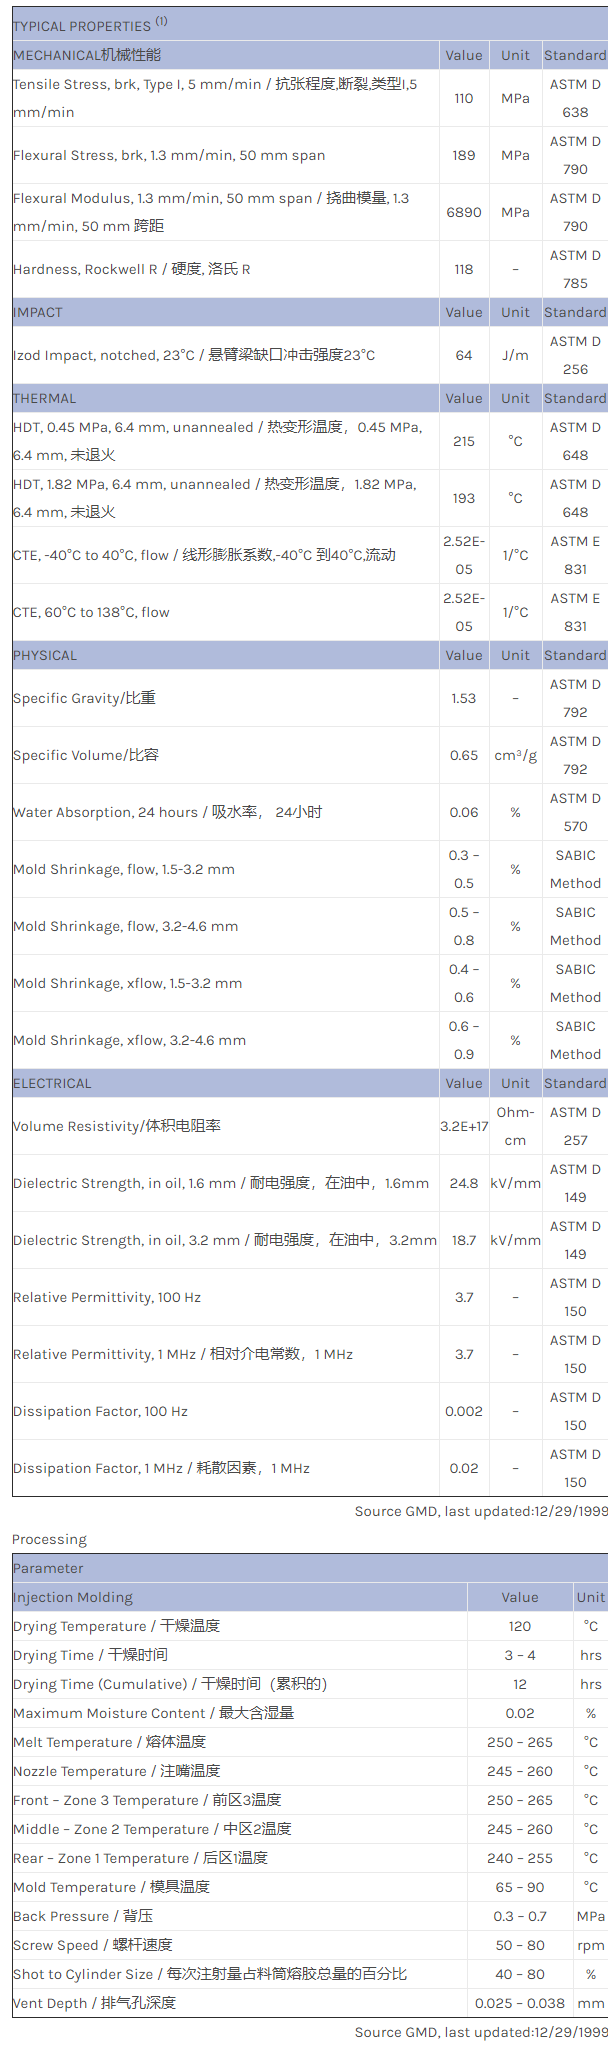Click the Specific Gravity value 1.53
The height and width of the screenshot is (2048, 608).
(x=464, y=698)
